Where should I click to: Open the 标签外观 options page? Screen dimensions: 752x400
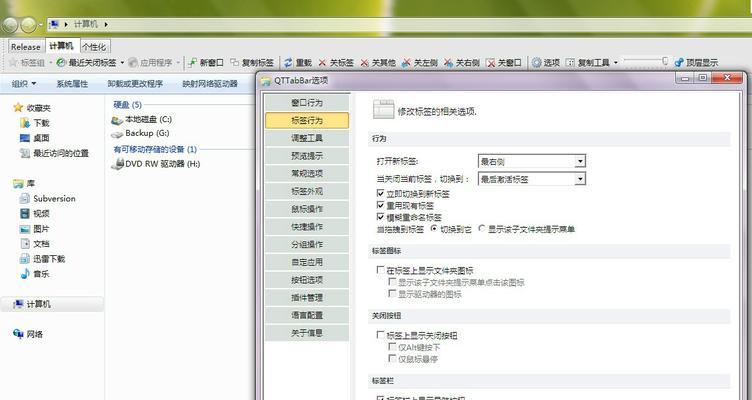point(307,191)
